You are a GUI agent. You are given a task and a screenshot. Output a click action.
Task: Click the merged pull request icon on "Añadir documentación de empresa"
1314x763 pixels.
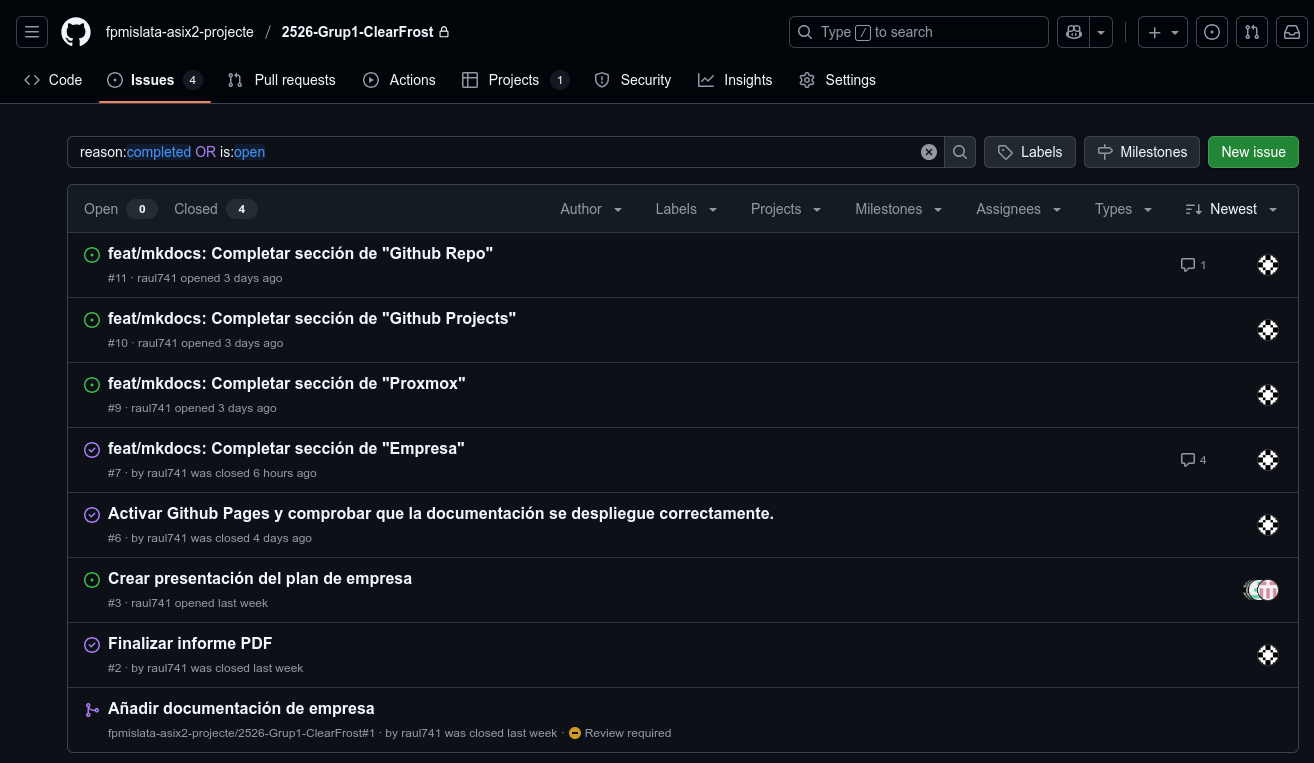tap(92, 709)
